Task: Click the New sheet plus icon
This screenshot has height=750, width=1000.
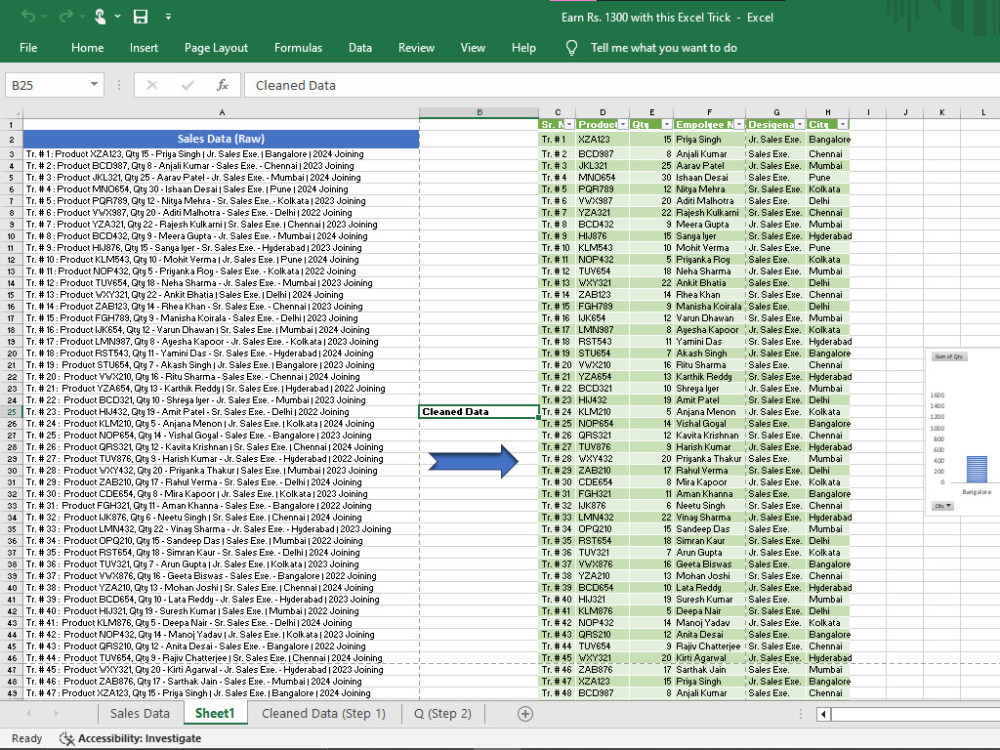Action: [x=525, y=714]
